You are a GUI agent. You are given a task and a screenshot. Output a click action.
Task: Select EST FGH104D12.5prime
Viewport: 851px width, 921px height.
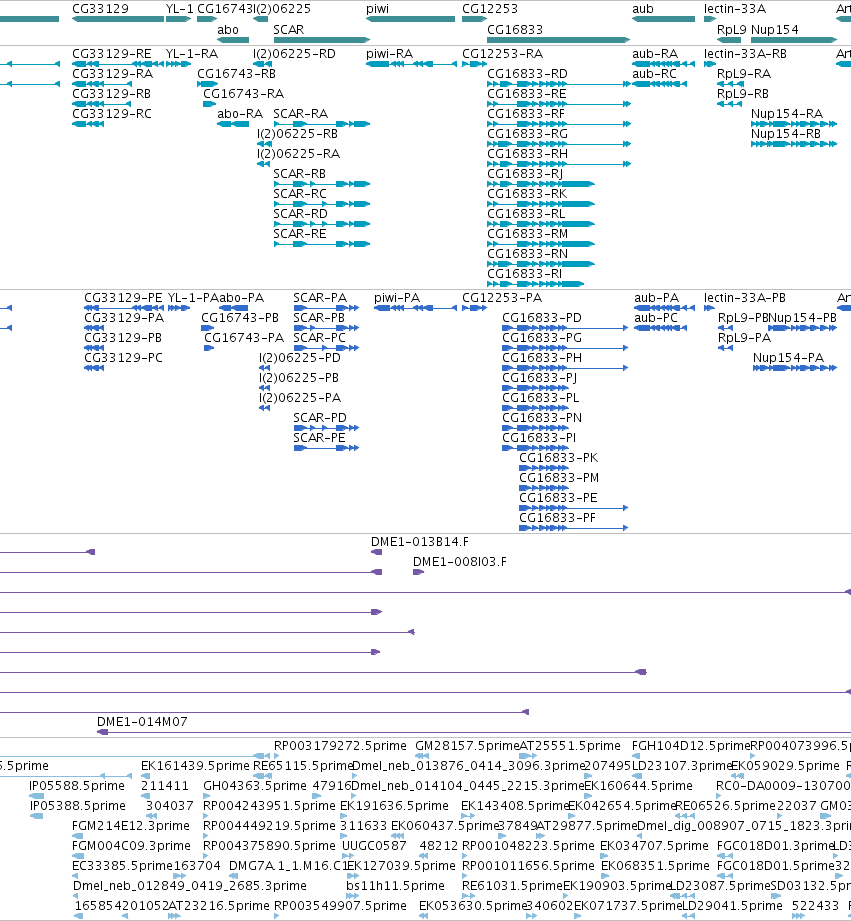click(691, 745)
